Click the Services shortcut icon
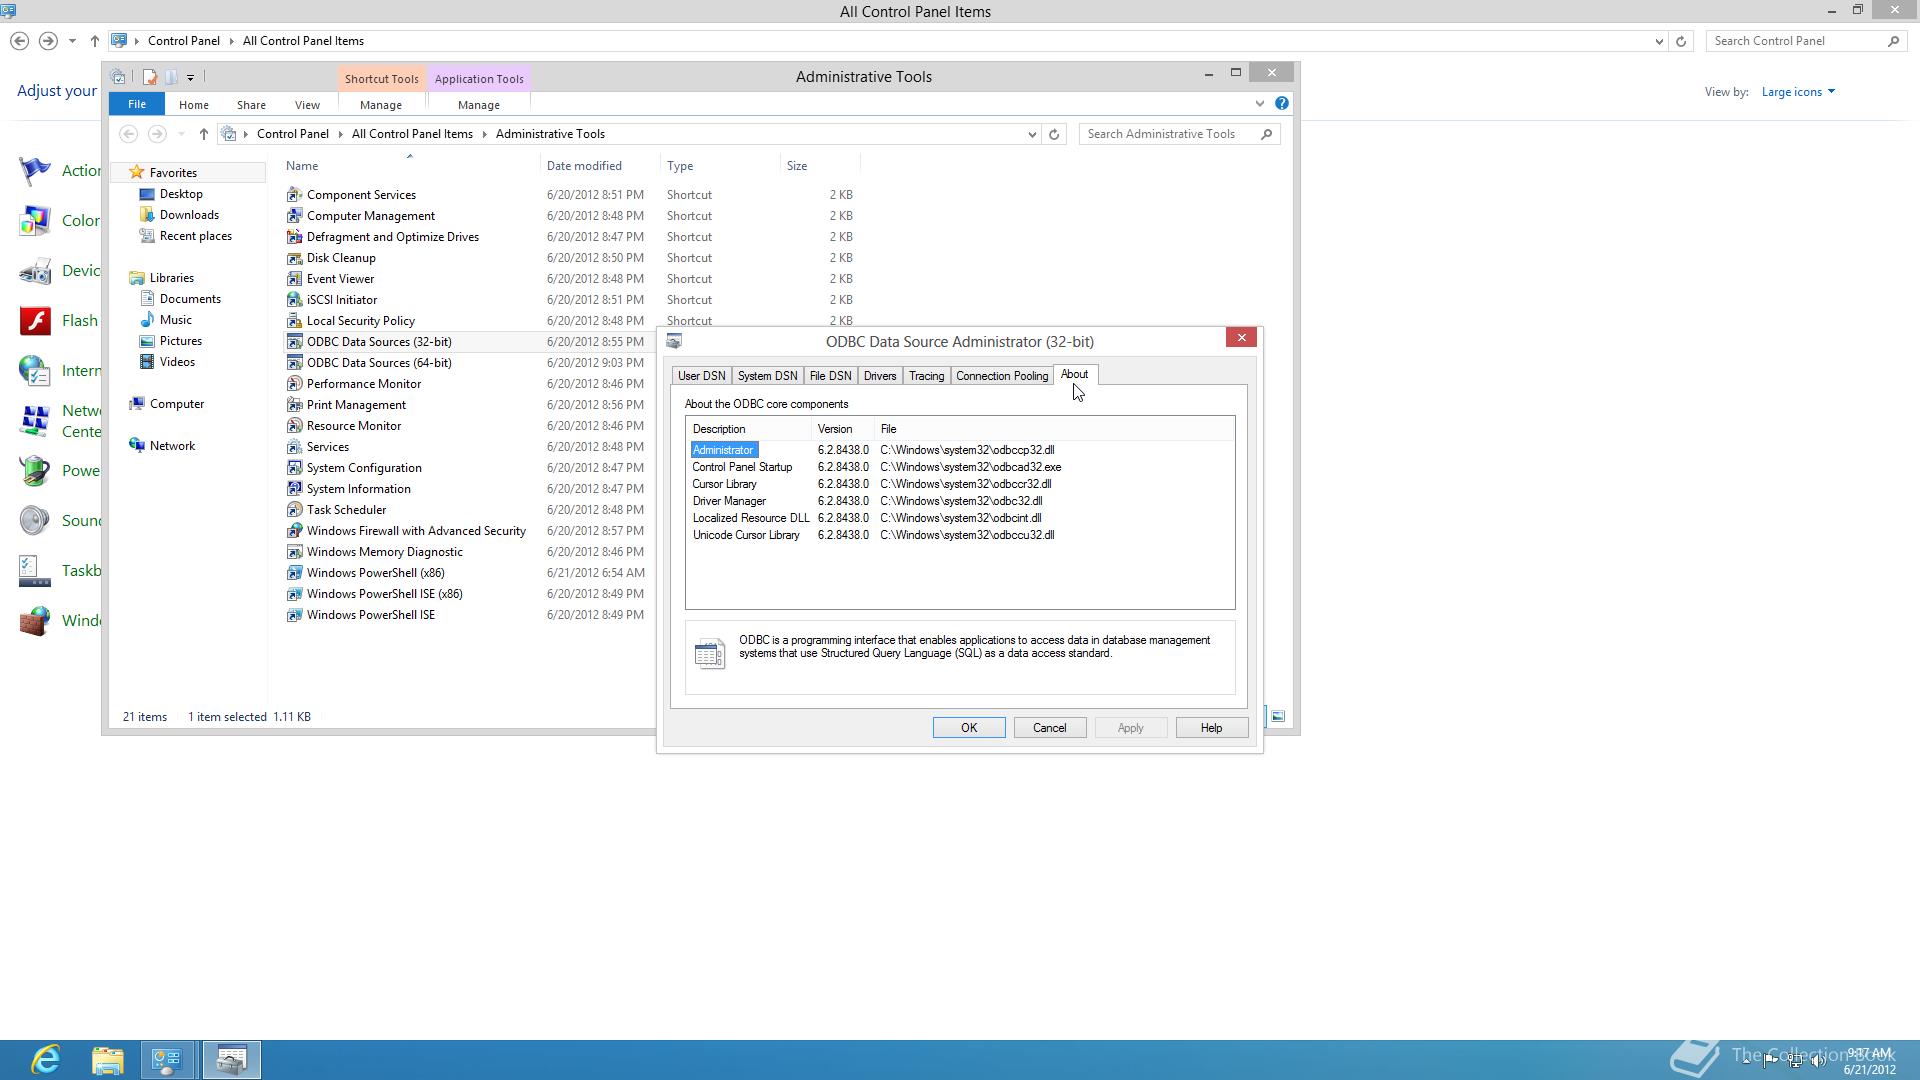 [x=294, y=447]
